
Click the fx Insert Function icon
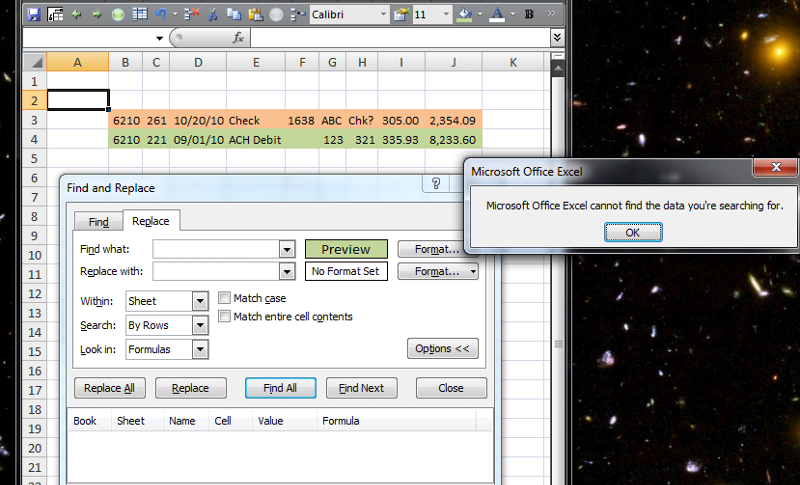coord(238,37)
